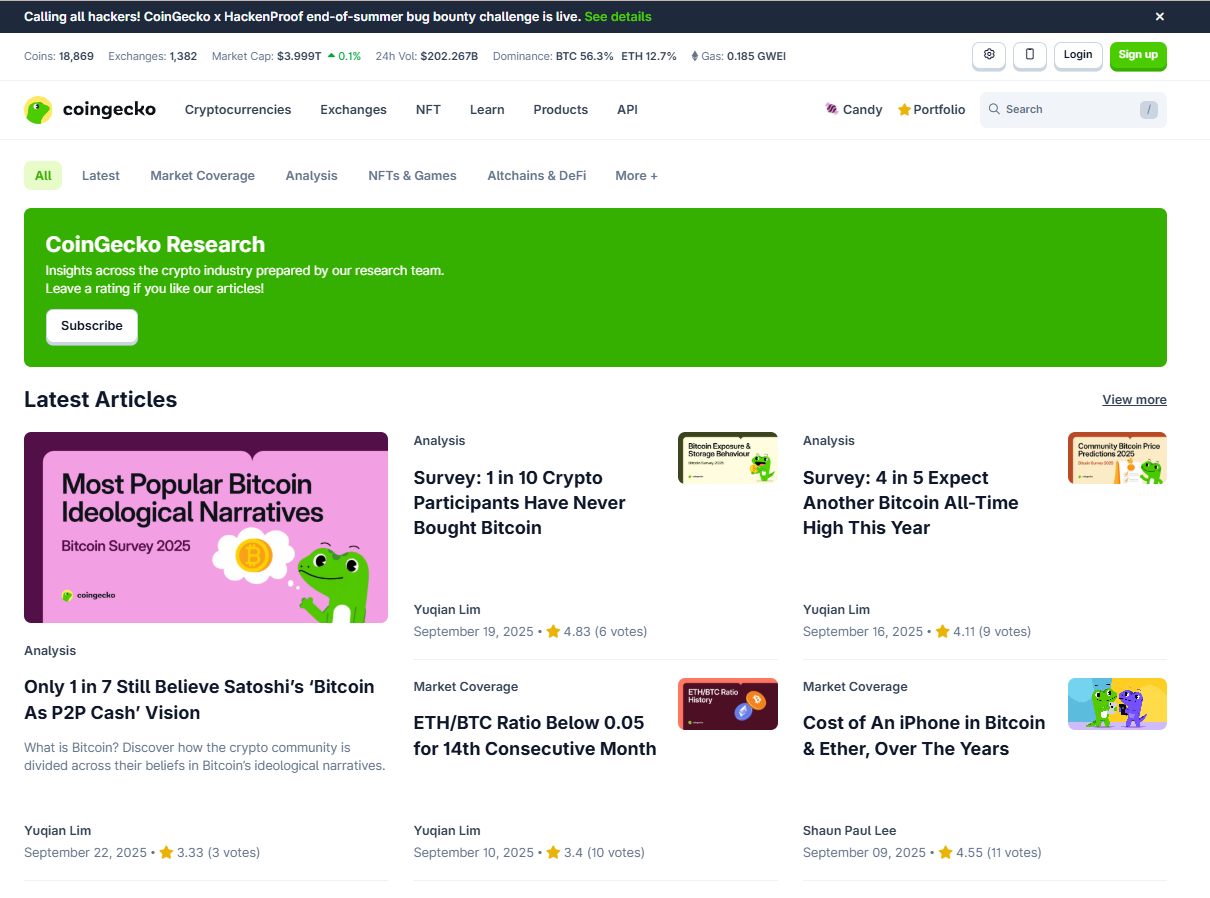Select the Altchains & DeFi tab
The image size is (1210, 898).
pos(536,176)
